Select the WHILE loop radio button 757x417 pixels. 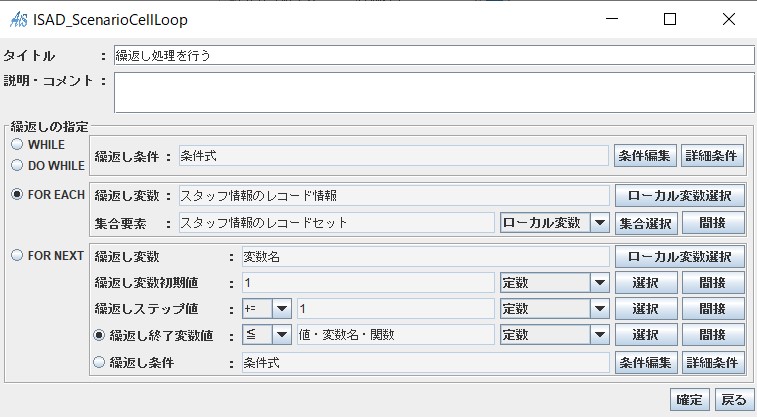17,144
